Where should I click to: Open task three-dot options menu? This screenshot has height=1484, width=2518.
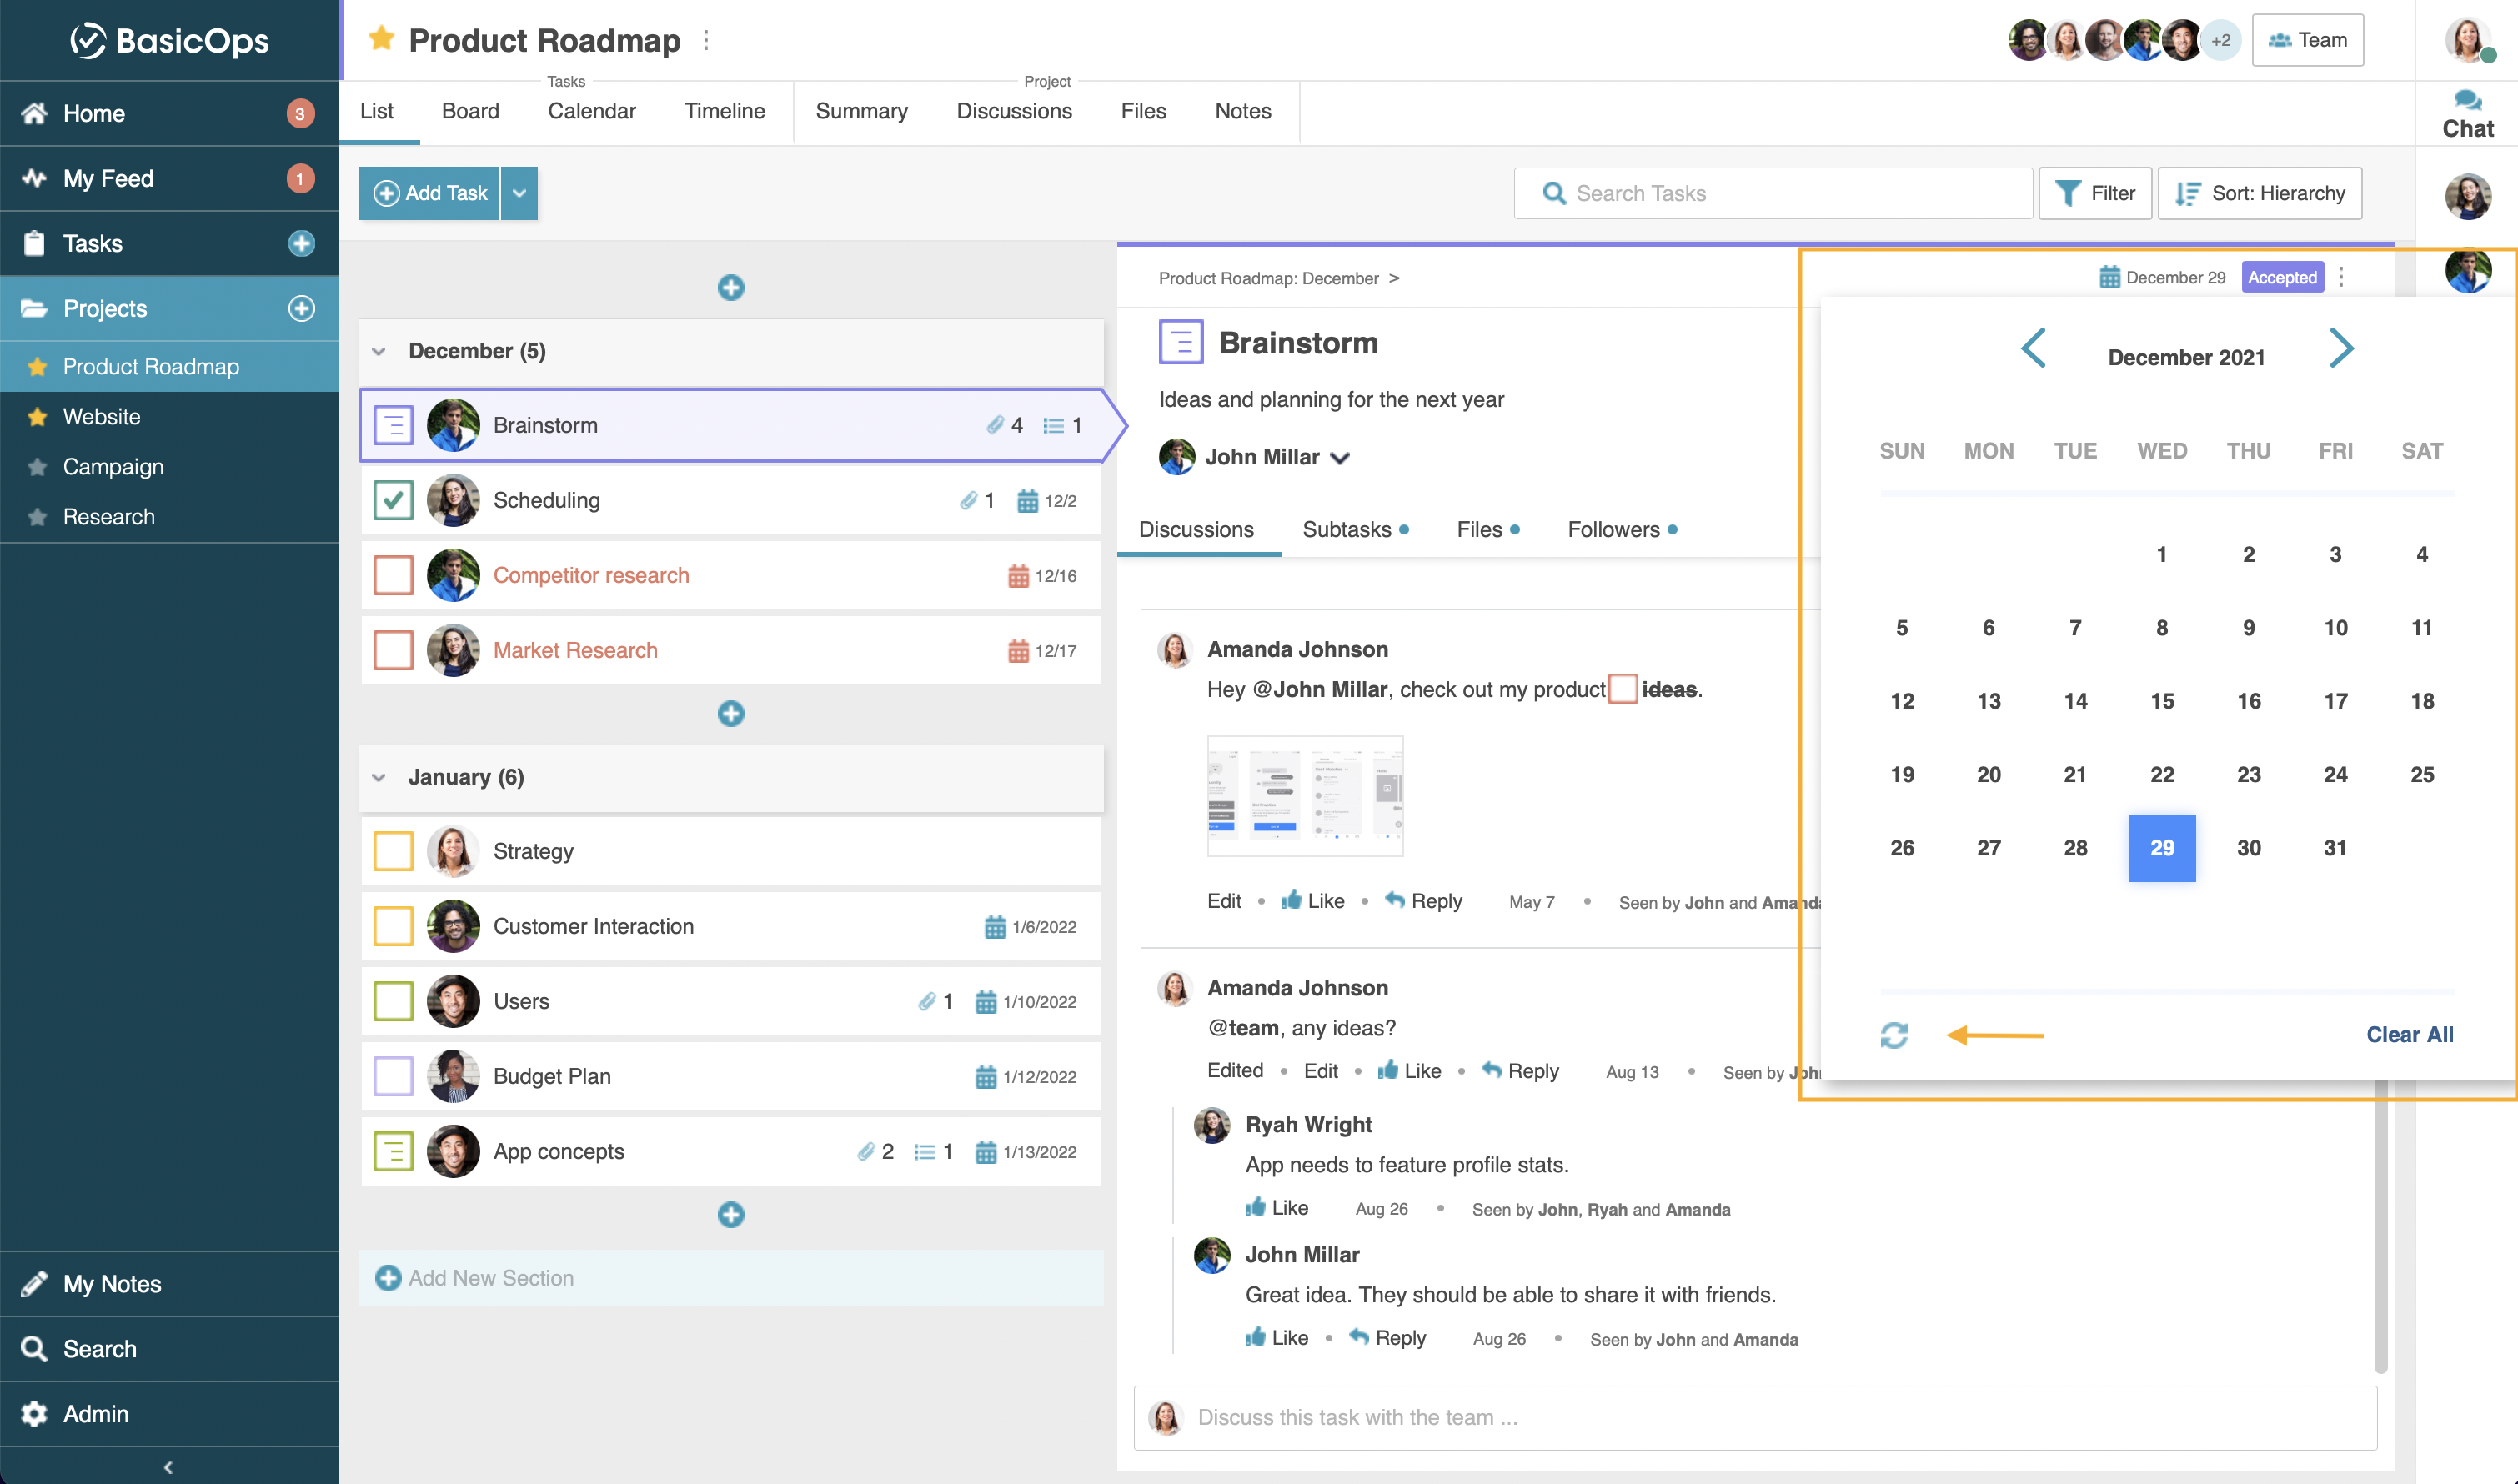click(2341, 277)
